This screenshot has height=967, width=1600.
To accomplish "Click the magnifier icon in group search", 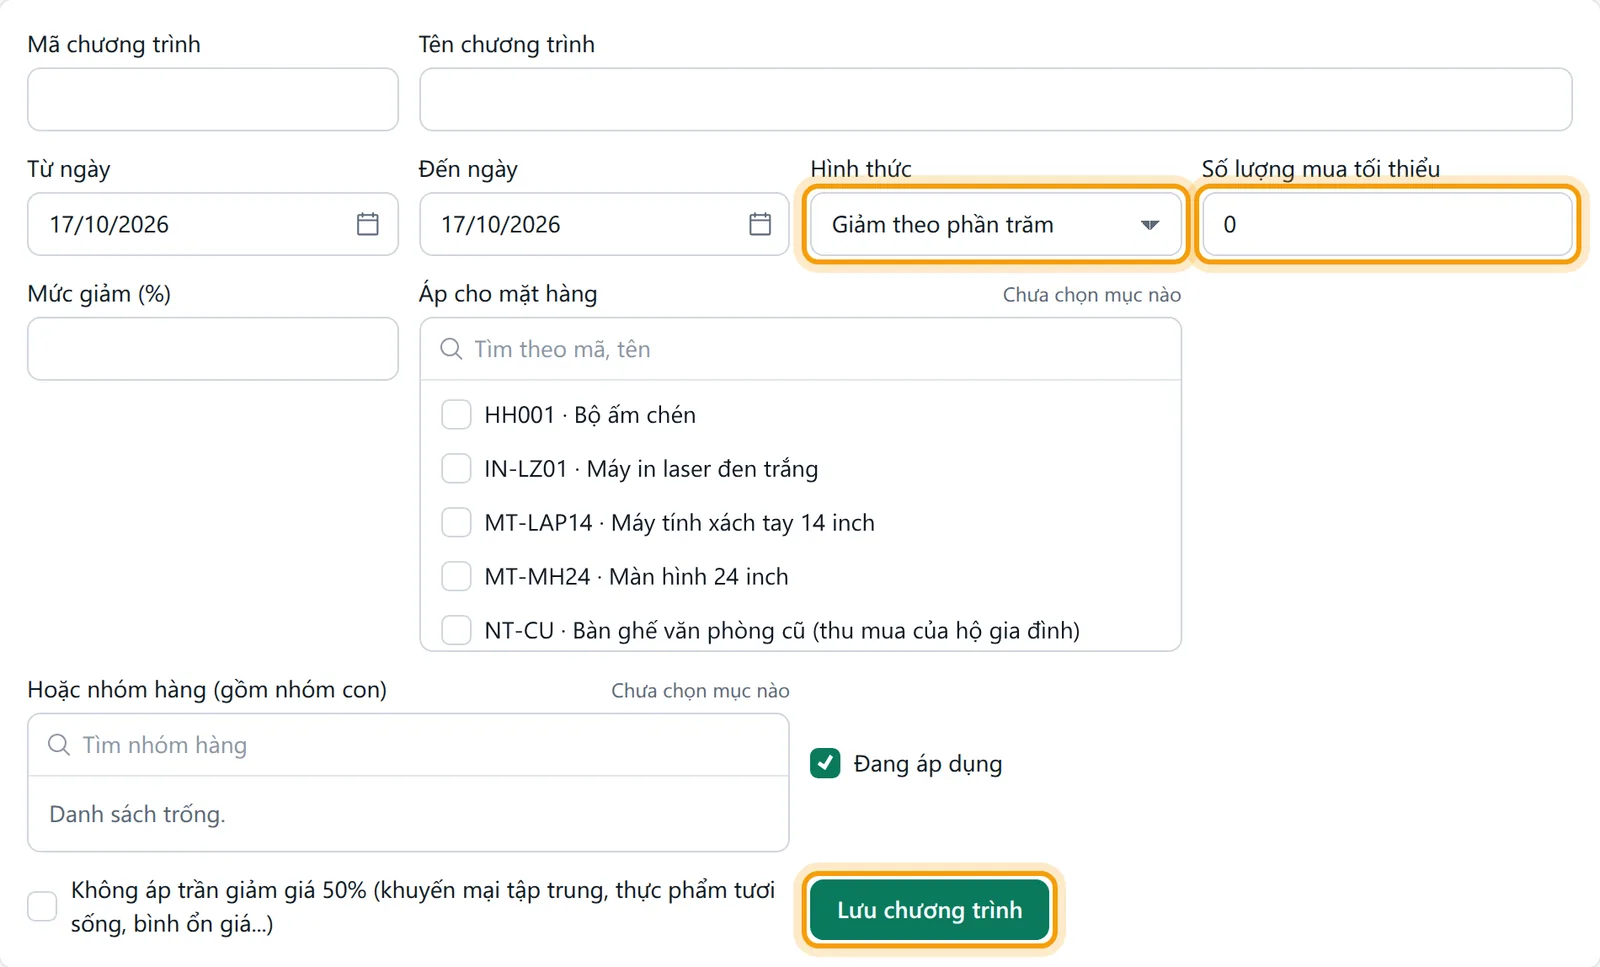I will (x=59, y=745).
